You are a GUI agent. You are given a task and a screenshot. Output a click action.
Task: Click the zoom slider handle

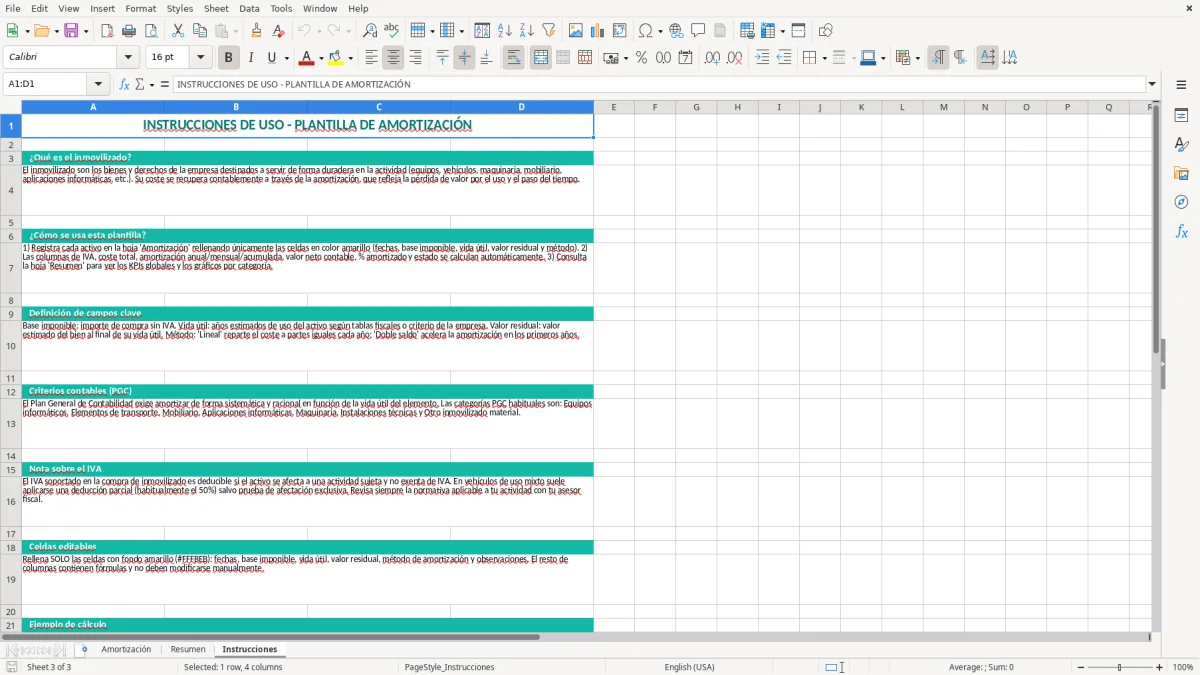[x=1119, y=667]
